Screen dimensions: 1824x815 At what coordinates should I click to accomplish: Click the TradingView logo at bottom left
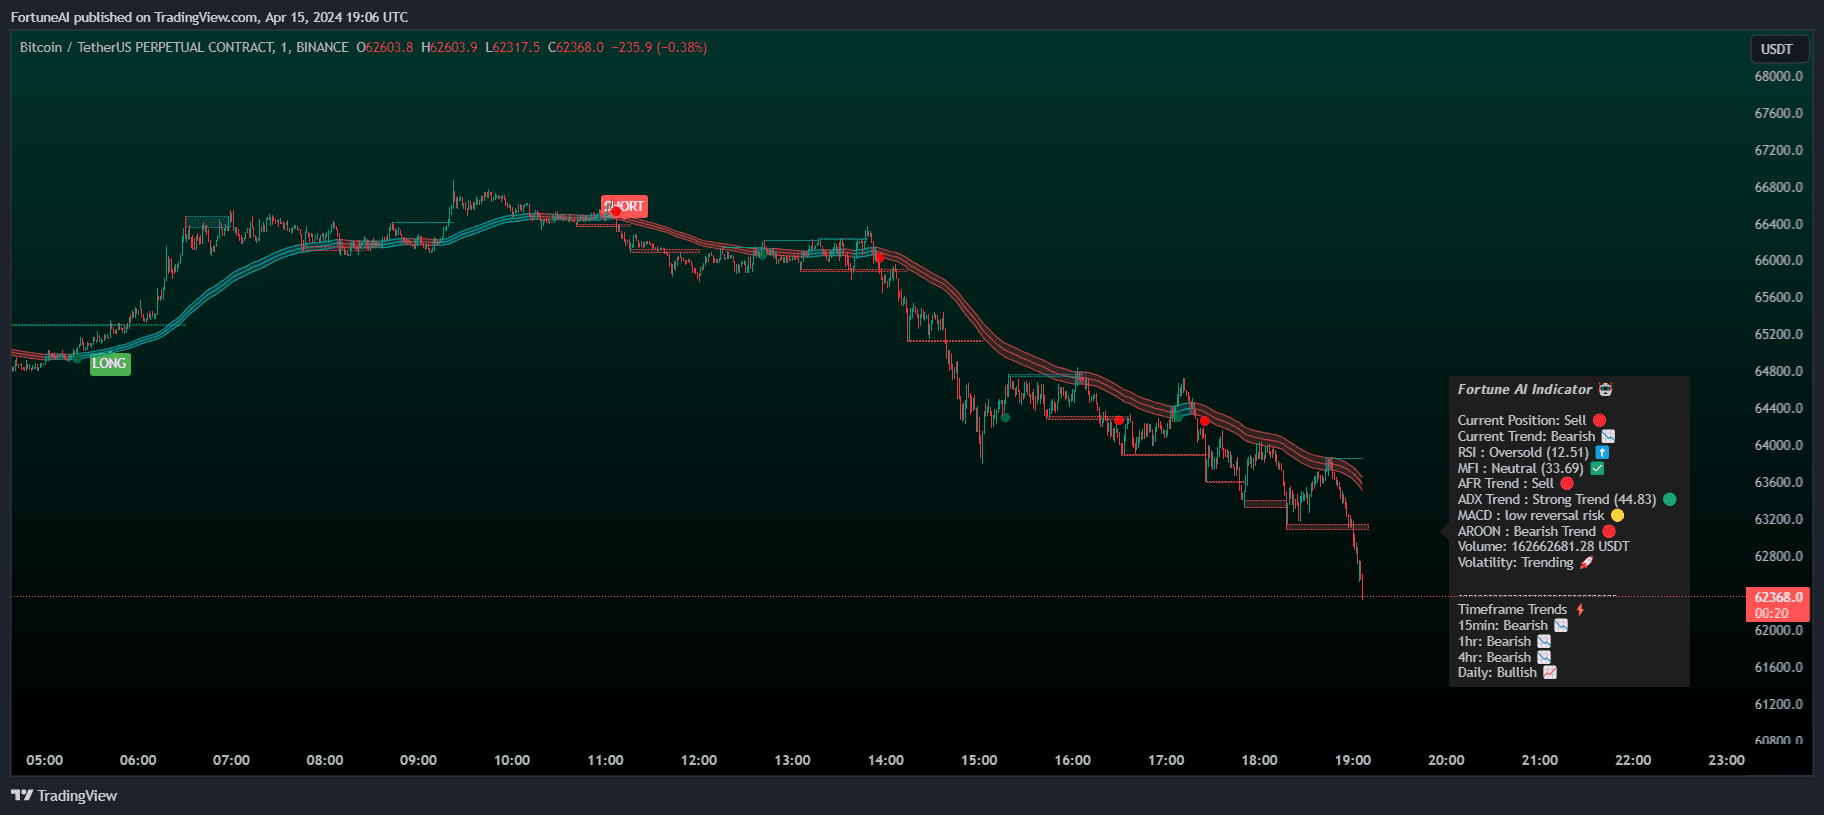pos(64,795)
